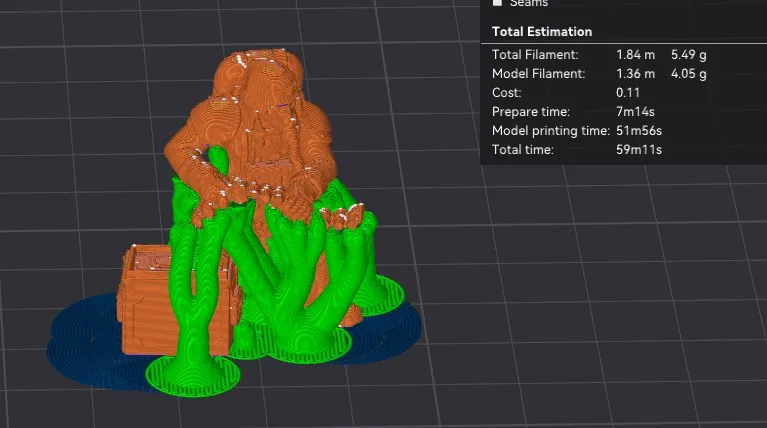Select the Prepare time label

(x=531, y=112)
